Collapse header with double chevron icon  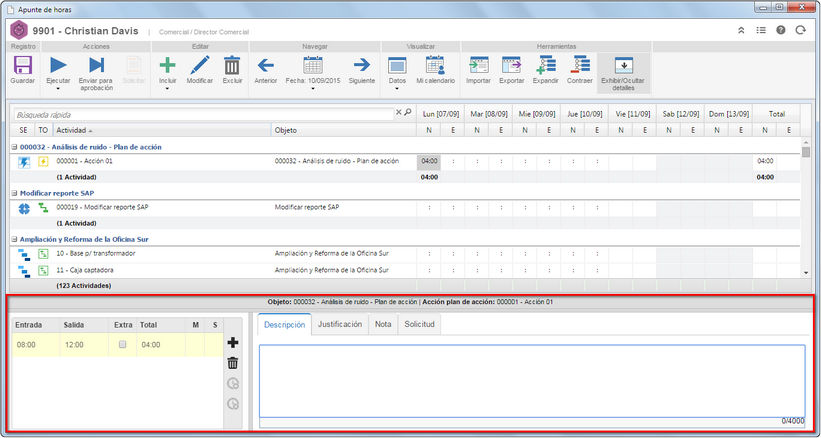tap(741, 30)
